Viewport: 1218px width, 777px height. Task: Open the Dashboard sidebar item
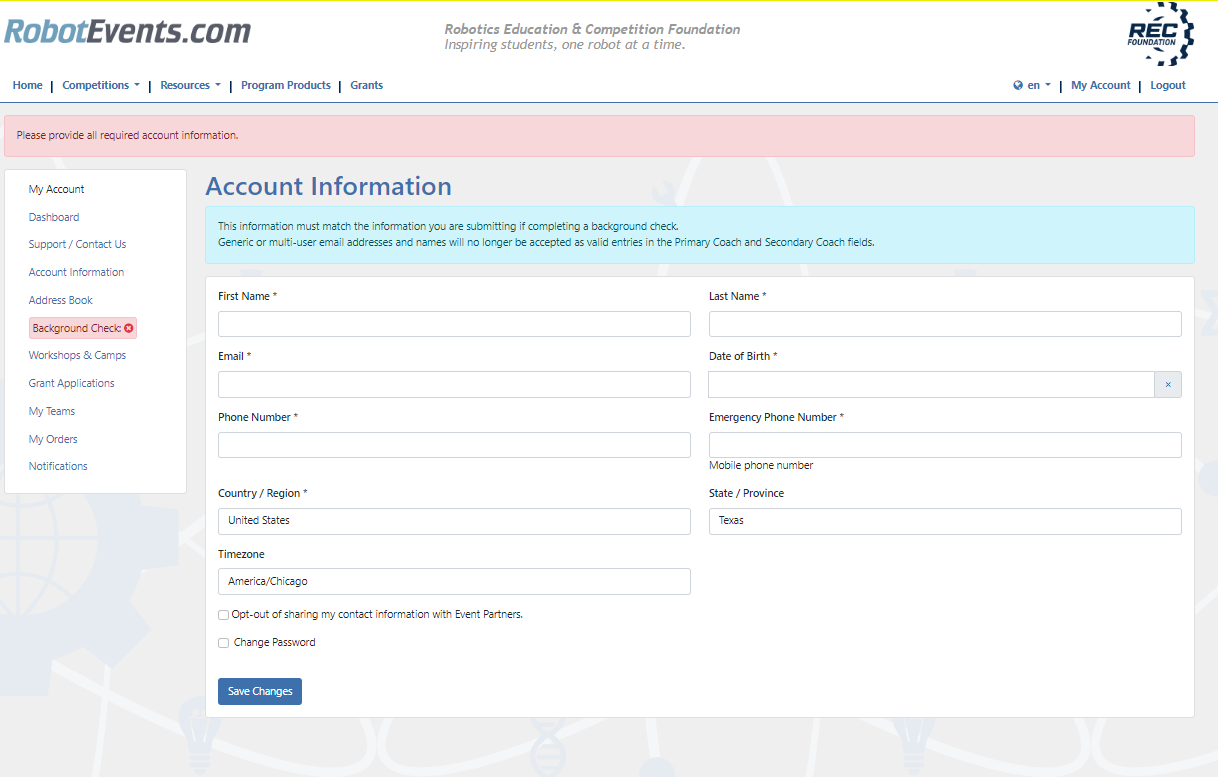tap(54, 216)
